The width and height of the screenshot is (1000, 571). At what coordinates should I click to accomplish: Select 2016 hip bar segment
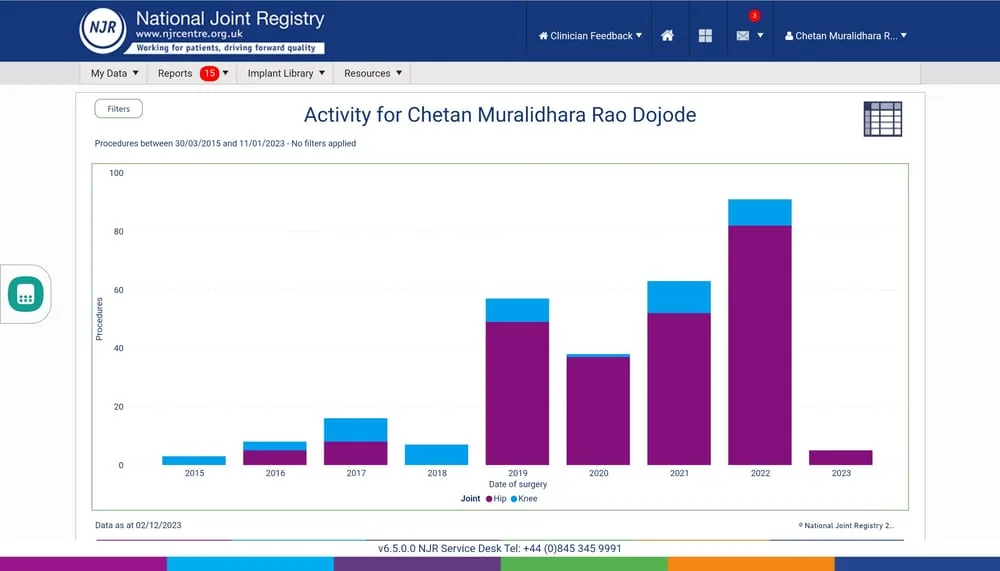coord(275,457)
